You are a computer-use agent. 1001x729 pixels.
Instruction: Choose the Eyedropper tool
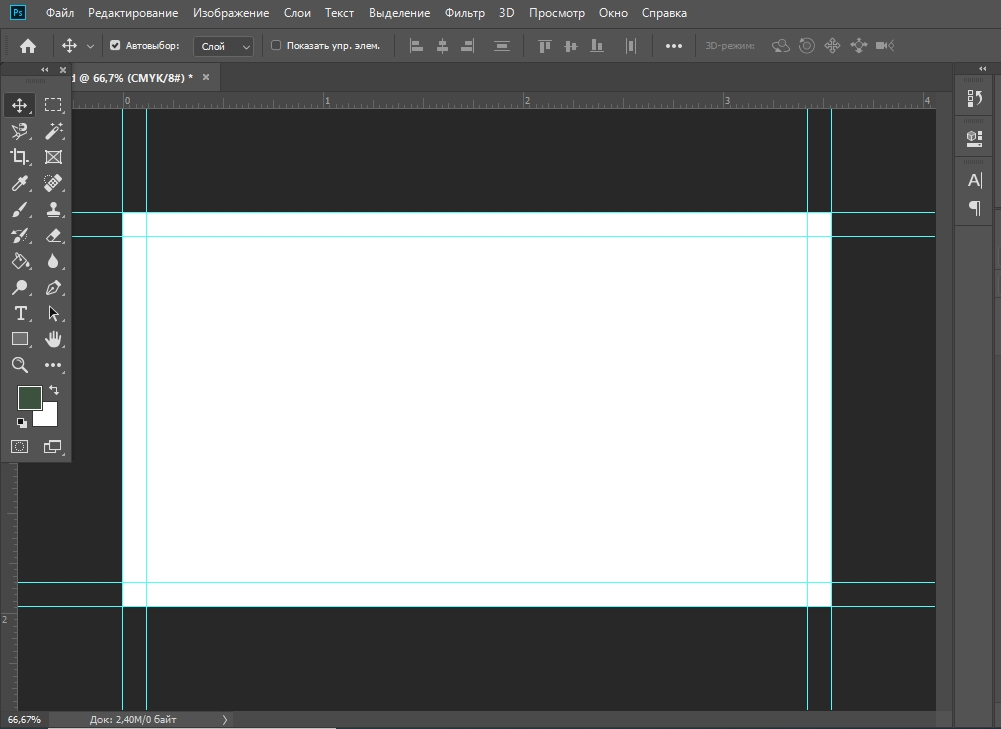point(20,183)
